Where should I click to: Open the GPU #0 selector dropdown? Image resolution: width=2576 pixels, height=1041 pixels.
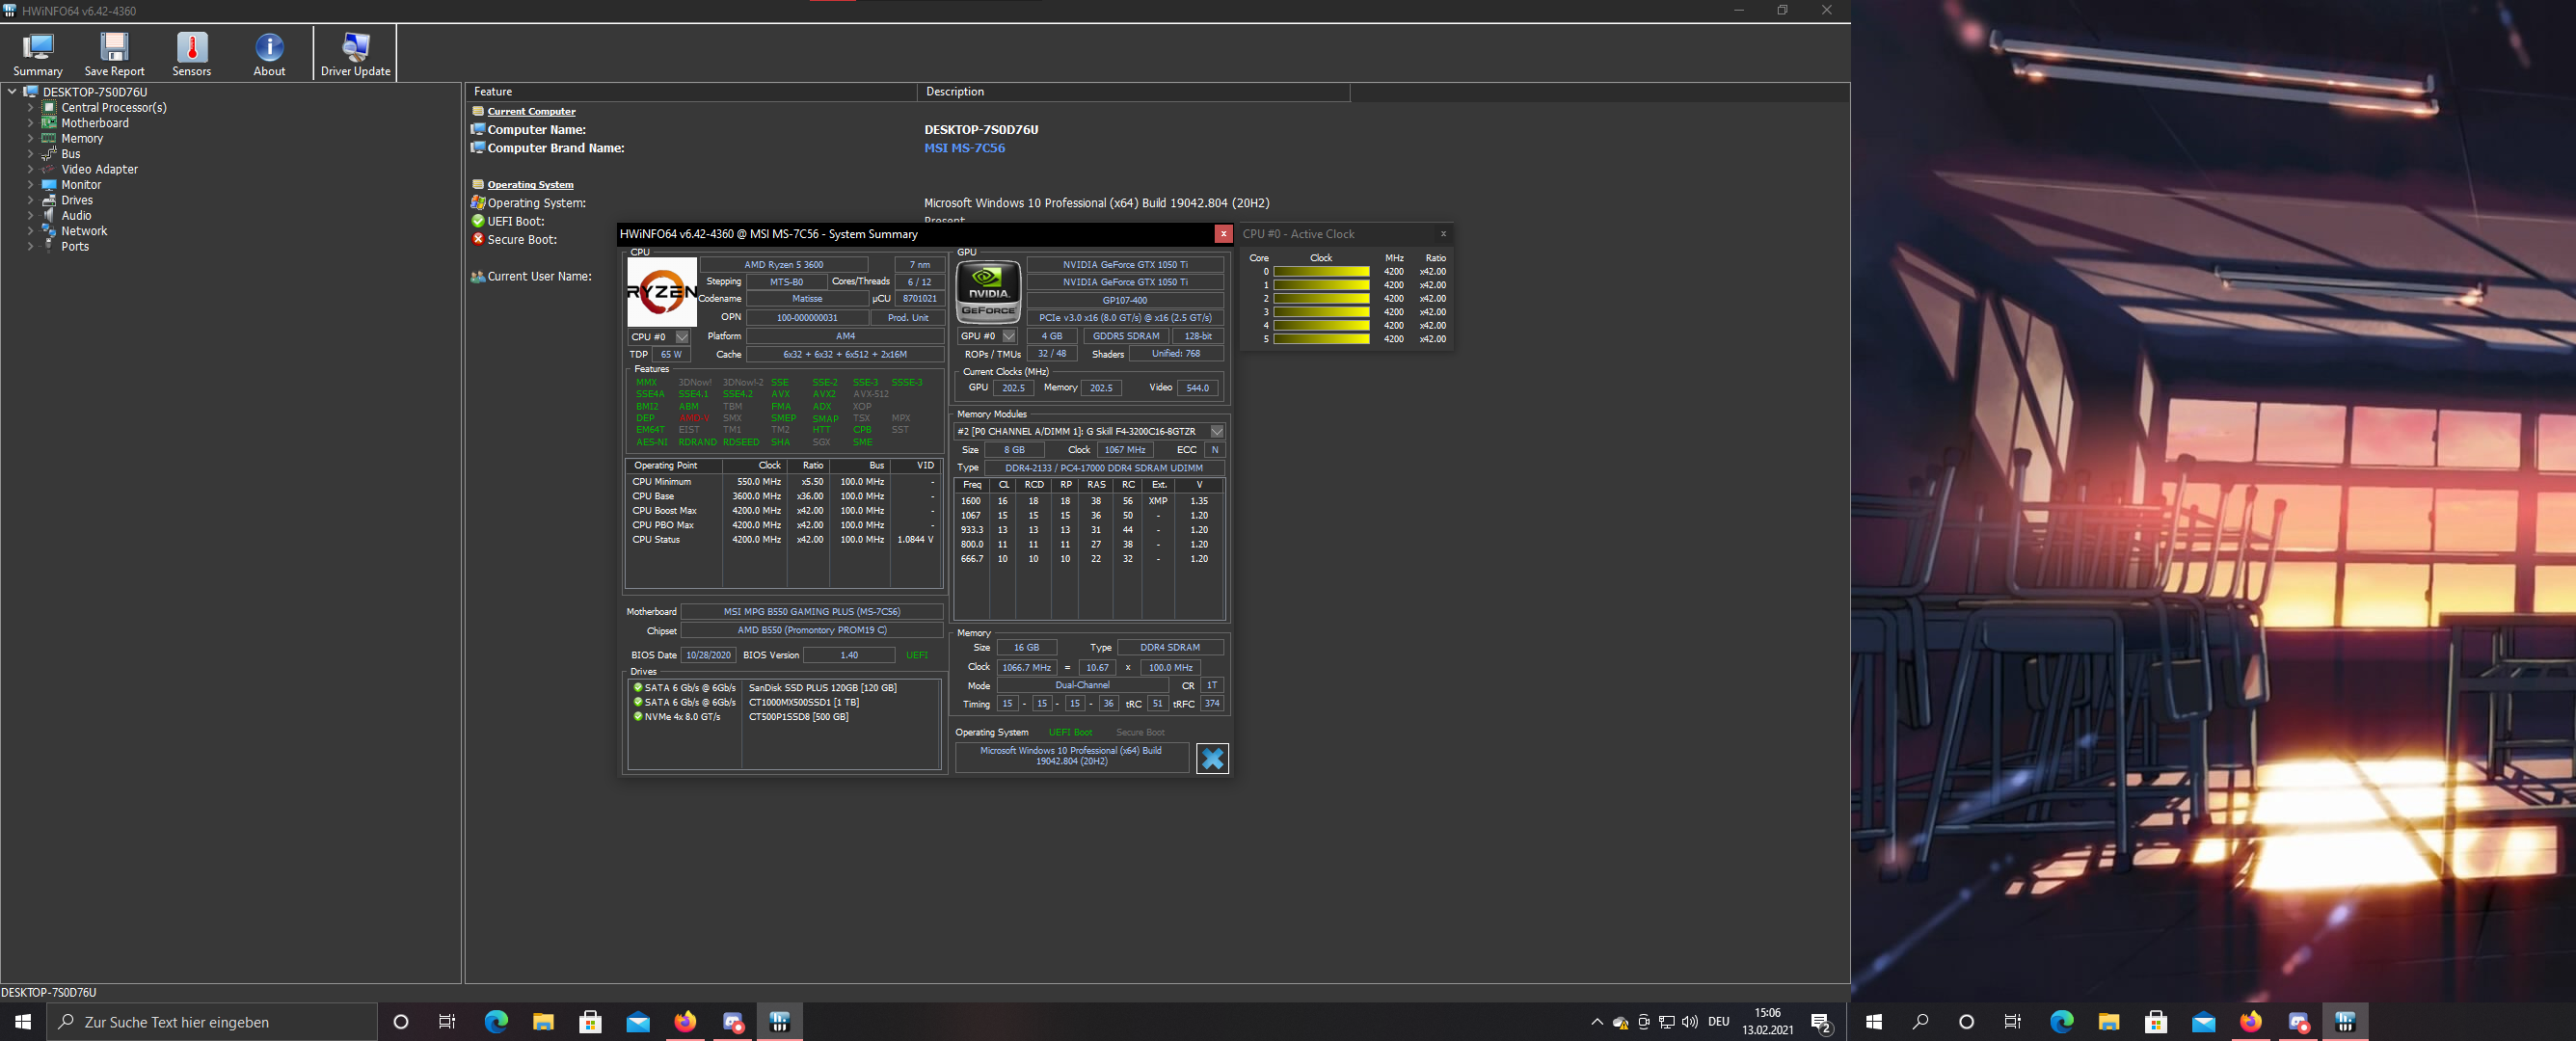click(x=1009, y=336)
